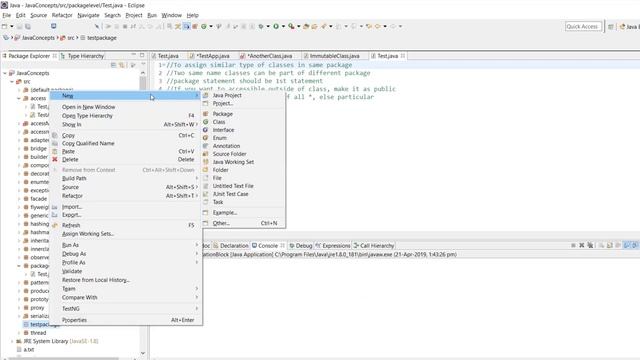Screen dimensions: 640x360
Task: Click Remove All Terminated Launches icon
Action: (x=590, y=245)
